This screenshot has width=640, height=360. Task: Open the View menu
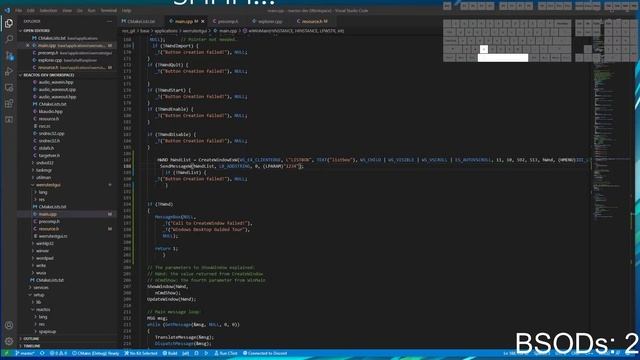[x=67, y=11]
